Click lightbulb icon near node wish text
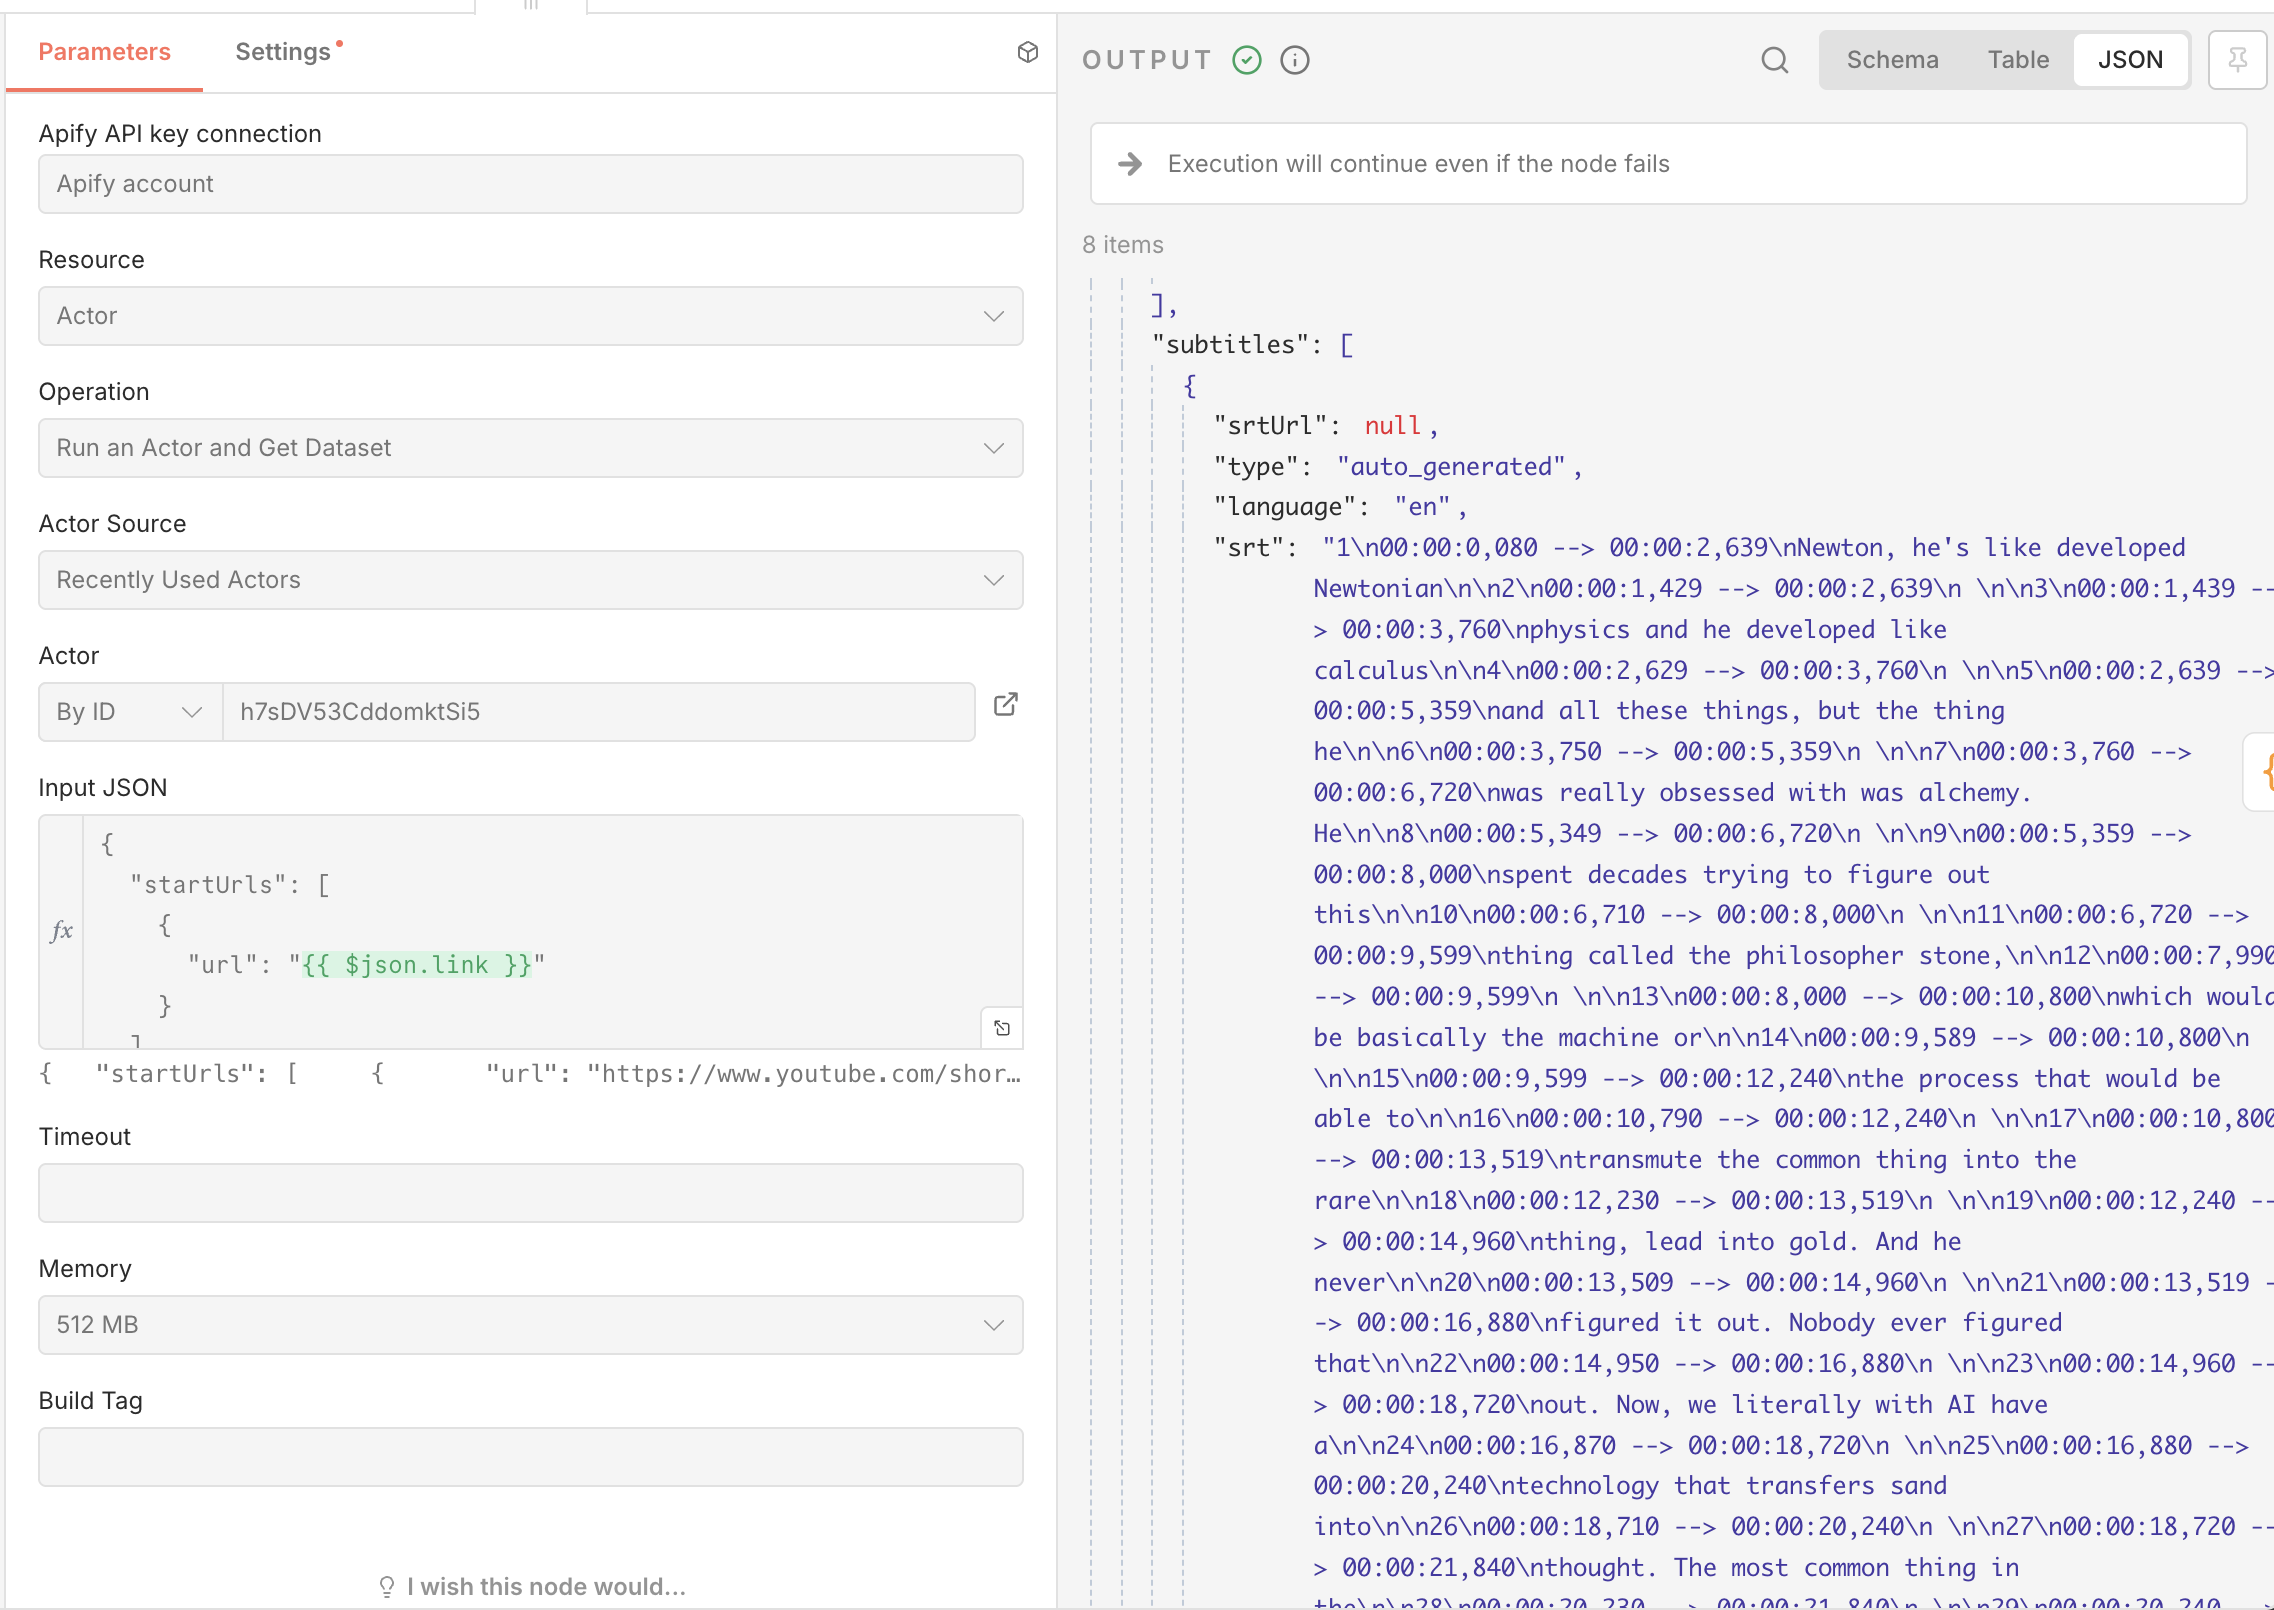The width and height of the screenshot is (2274, 1610). 387,1587
